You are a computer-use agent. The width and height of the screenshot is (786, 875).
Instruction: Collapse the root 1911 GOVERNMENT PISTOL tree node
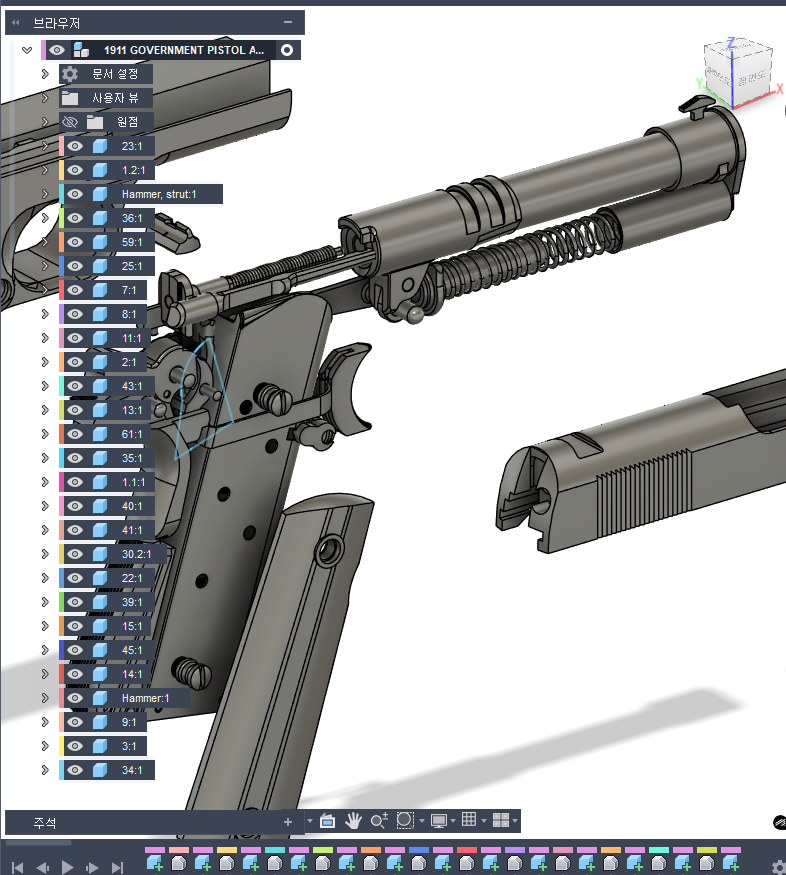27,50
